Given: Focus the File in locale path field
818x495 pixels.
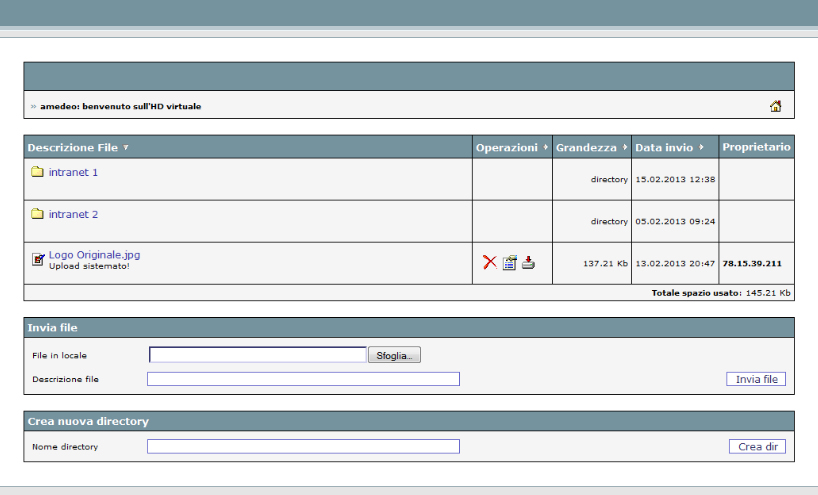Looking at the screenshot, I should tap(257, 355).
